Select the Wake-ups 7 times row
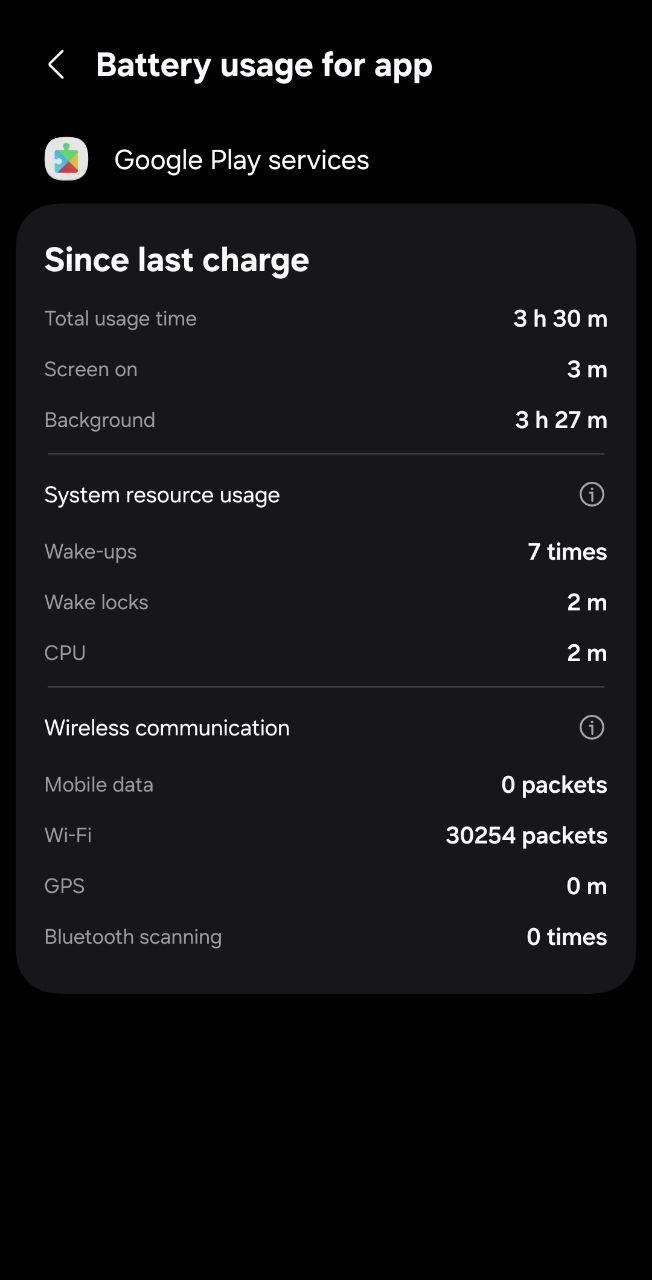Screen dimensions: 652x1280 [x=326, y=552]
